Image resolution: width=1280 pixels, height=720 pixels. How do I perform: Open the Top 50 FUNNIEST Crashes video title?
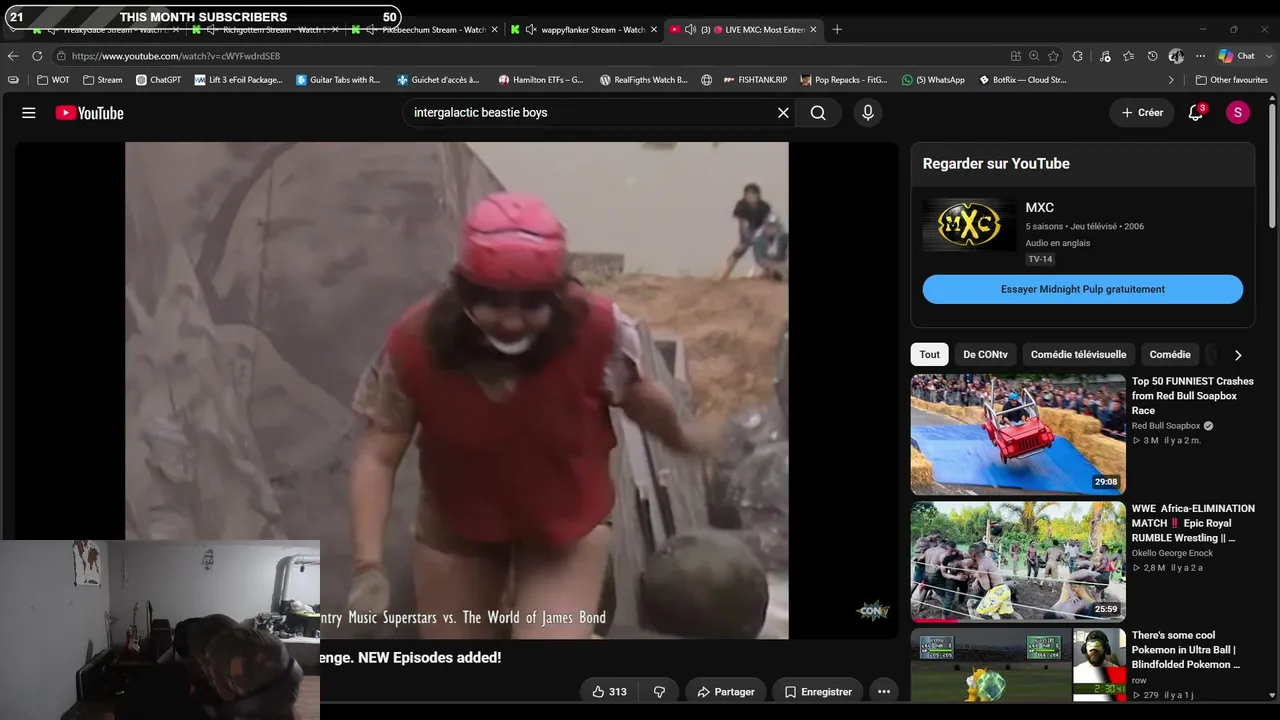click(1192, 396)
